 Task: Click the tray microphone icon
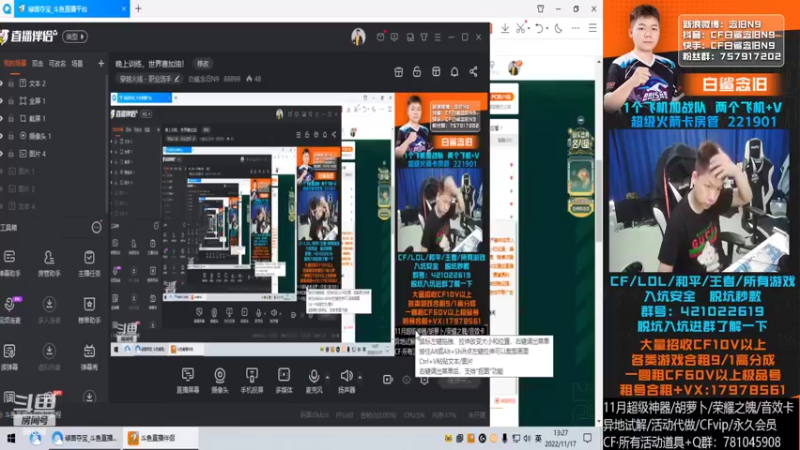coord(505,438)
